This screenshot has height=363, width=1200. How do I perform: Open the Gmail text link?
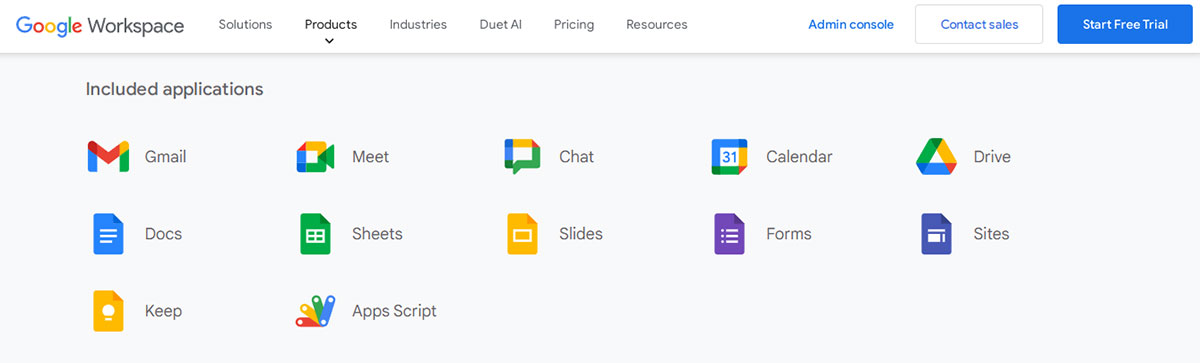(165, 157)
